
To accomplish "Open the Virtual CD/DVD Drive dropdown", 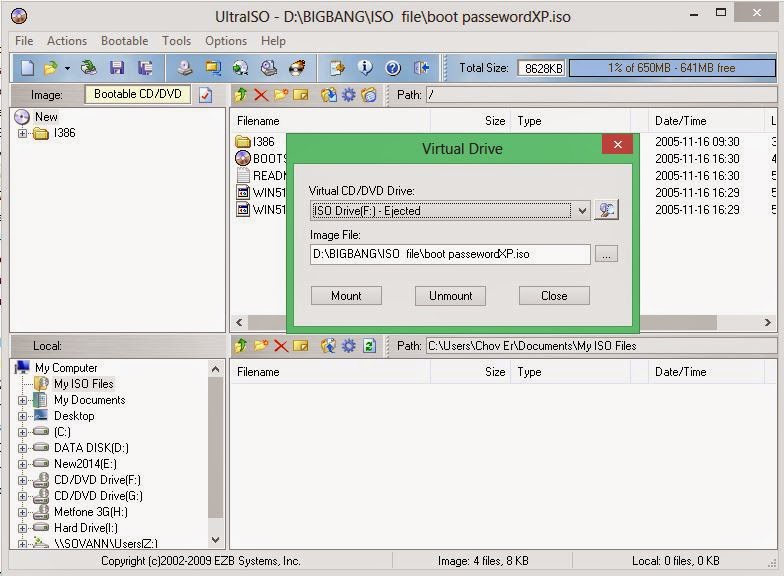I will click(582, 210).
